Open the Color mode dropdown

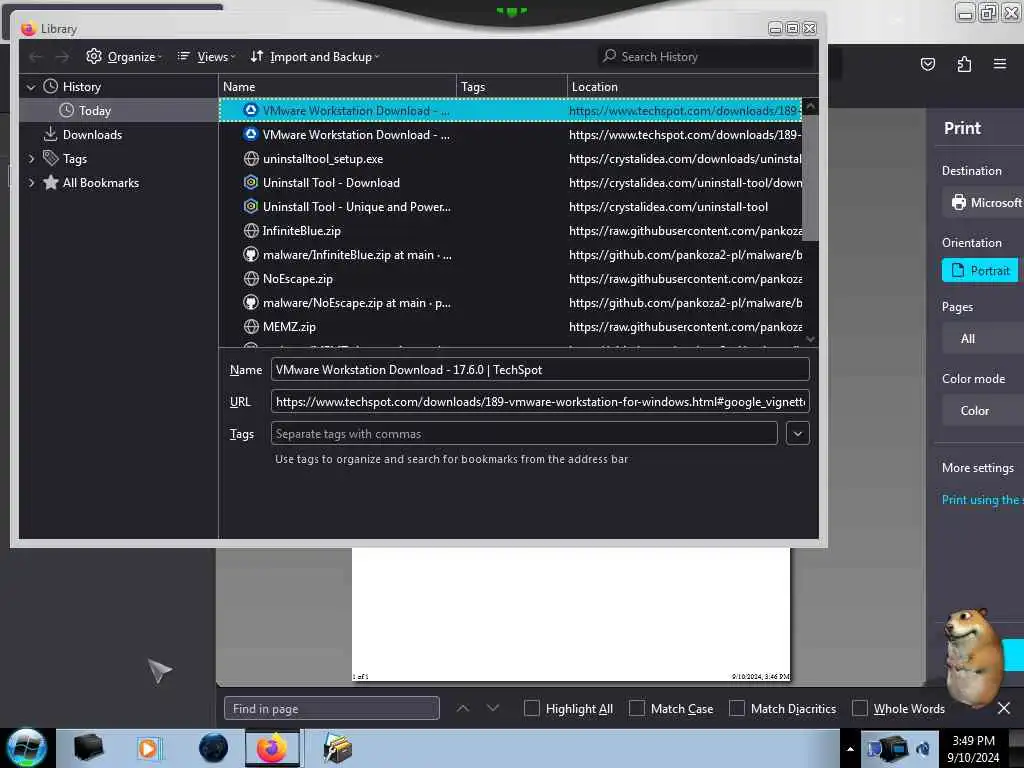click(983, 411)
